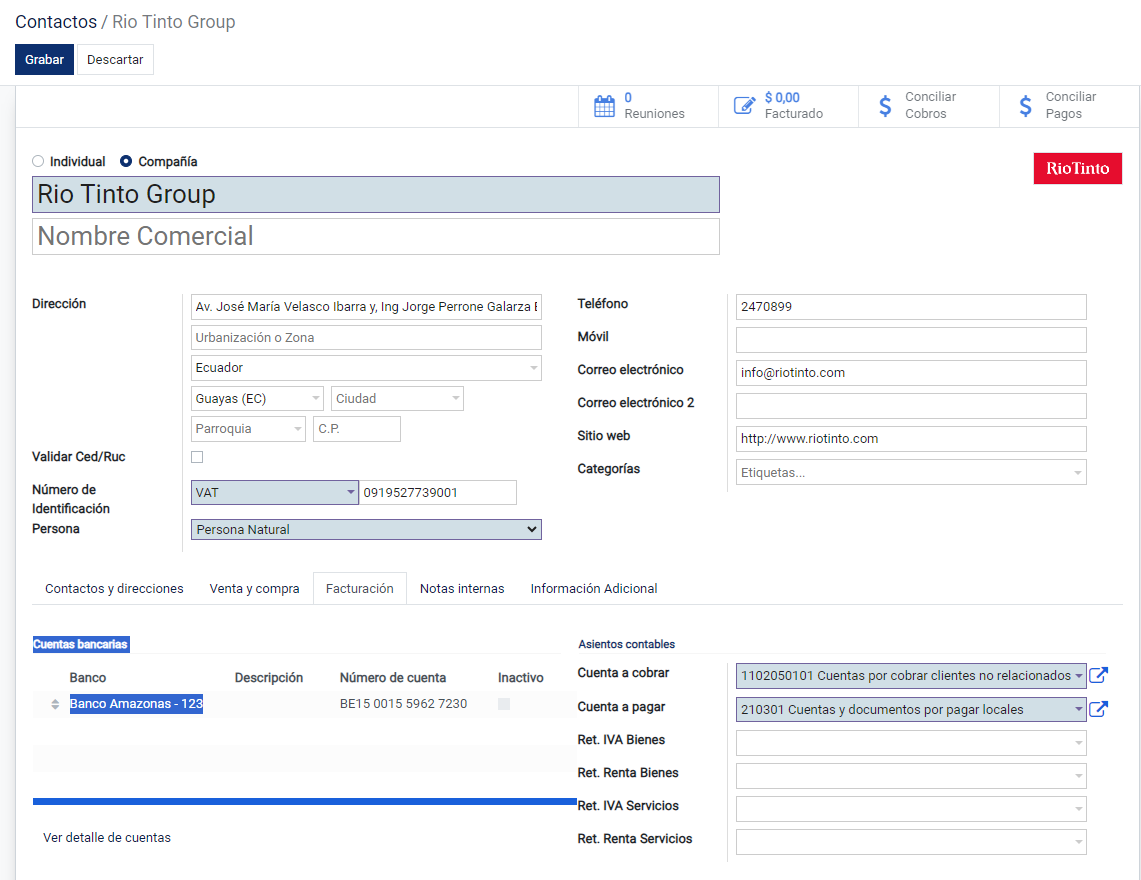Open the VAT identification type dropdown
This screenshot has height=880, width=1141.
tap(274, 493)
